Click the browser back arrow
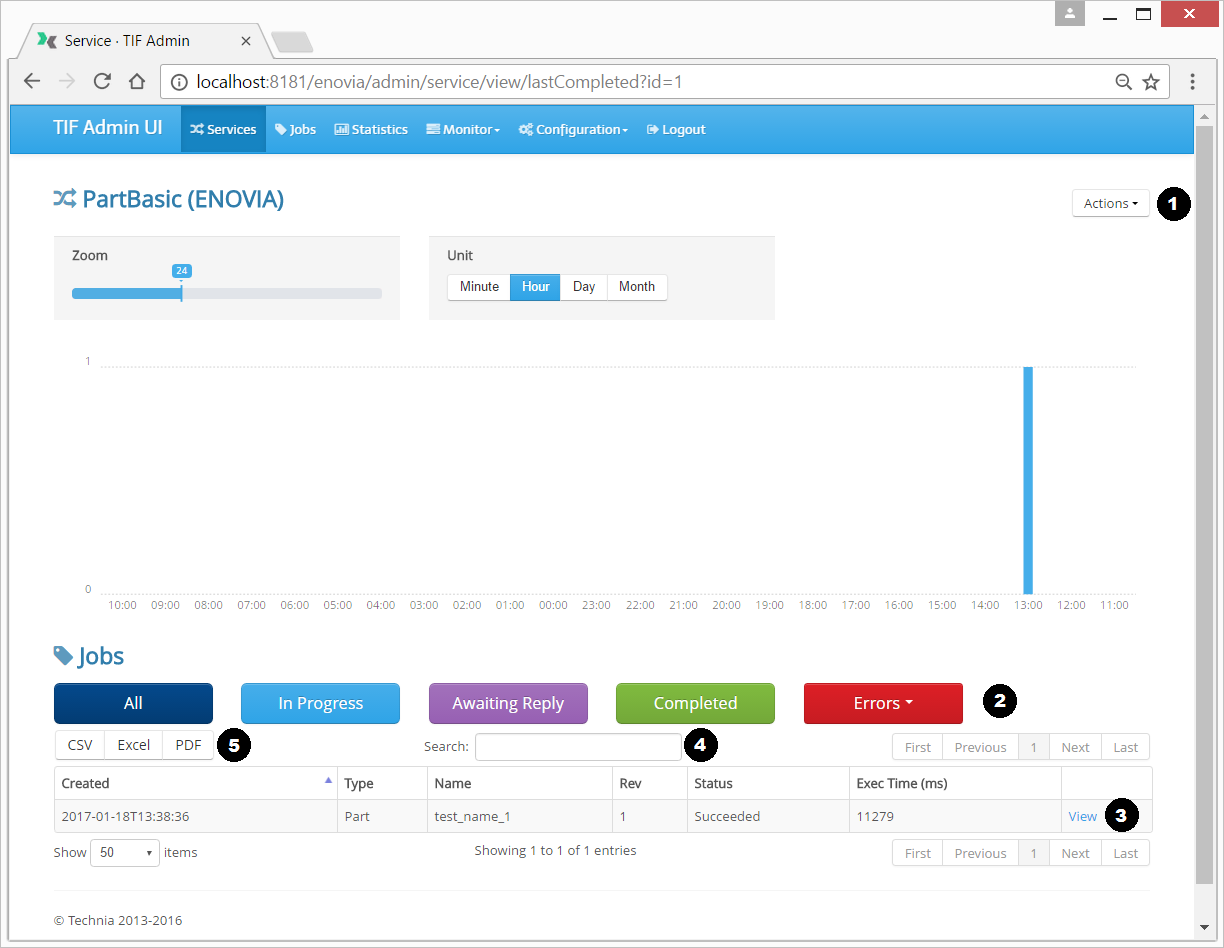This screenshot has width=1224, height=948. coord(32,82)
